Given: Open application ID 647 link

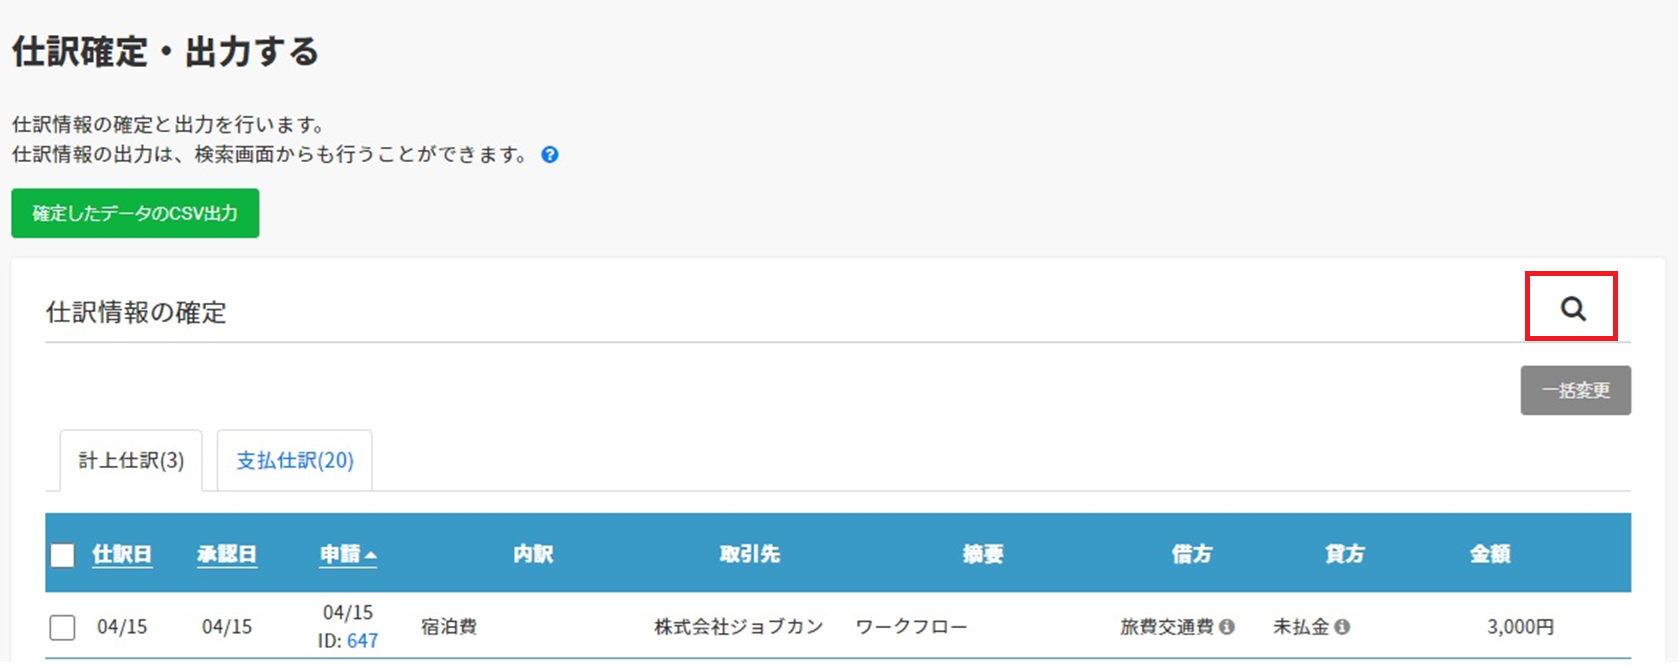Looking at the screenshot, I should click(x=362, y=641).
